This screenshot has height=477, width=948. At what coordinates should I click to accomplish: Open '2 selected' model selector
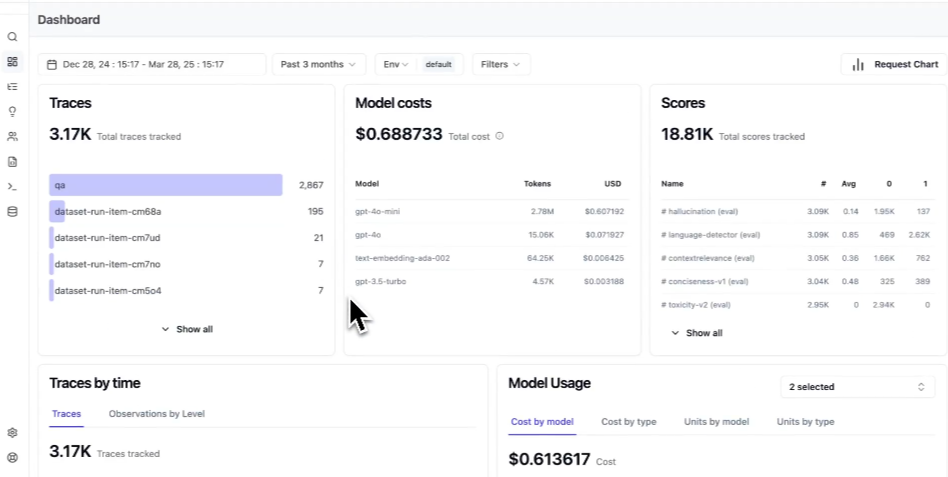[x=857, y=387]
